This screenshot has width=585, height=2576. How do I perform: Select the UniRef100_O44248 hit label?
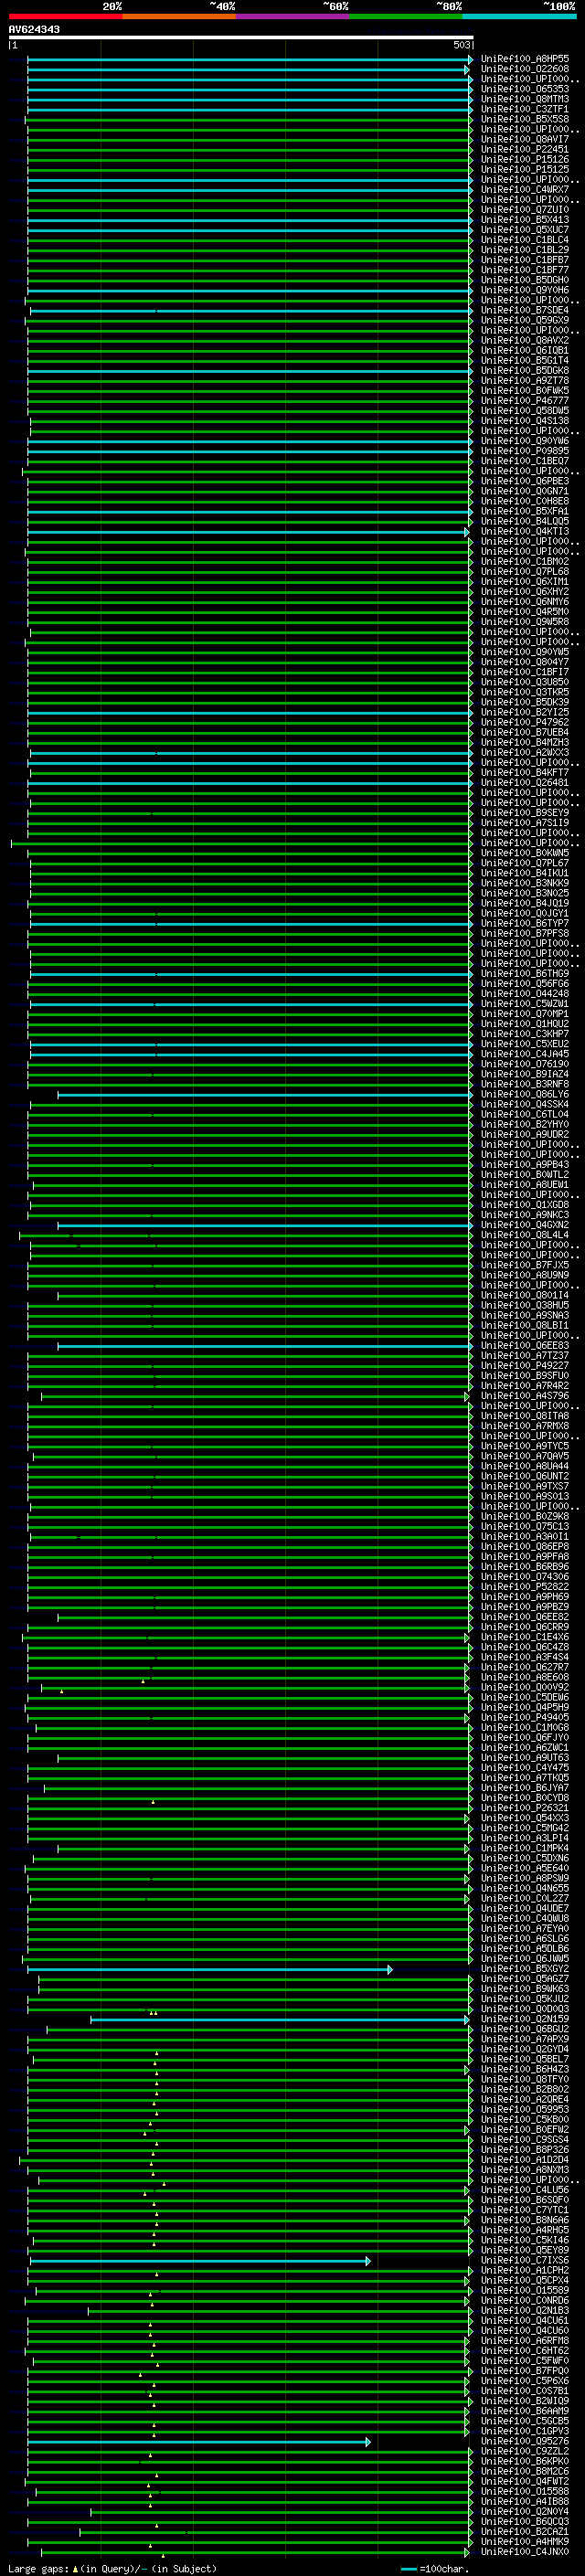coord(525,994)
